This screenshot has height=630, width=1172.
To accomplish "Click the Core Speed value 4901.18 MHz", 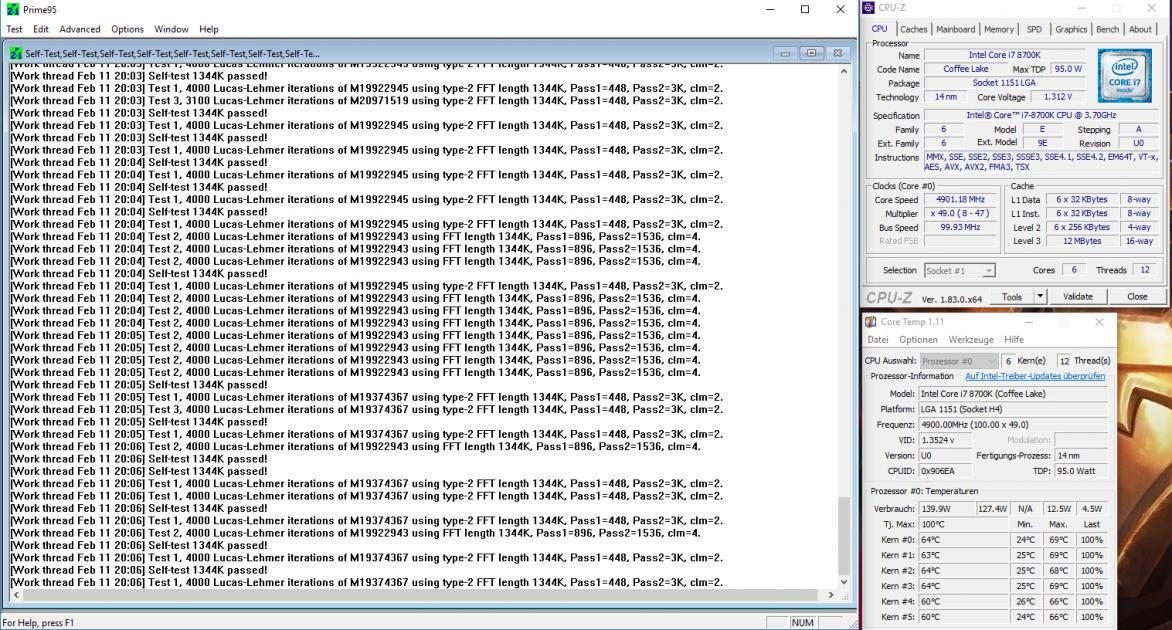I will tap(960, 200).
